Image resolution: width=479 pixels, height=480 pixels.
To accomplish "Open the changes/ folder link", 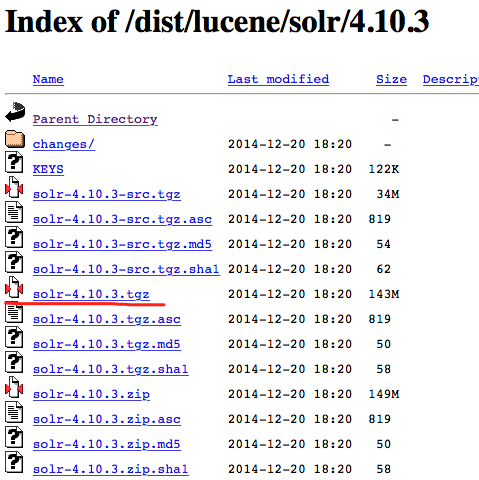I will [64, 144].
